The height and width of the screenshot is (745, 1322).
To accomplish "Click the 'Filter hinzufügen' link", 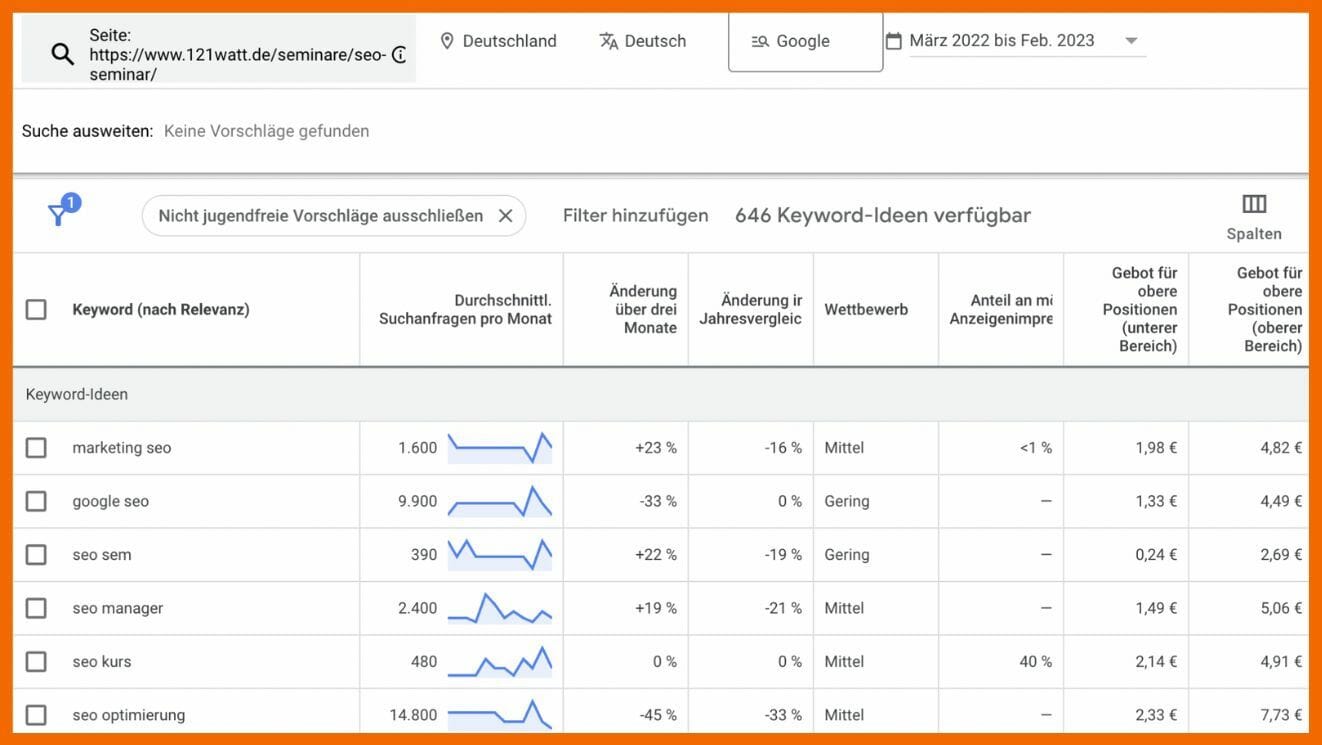I will (x=635, y=214).
